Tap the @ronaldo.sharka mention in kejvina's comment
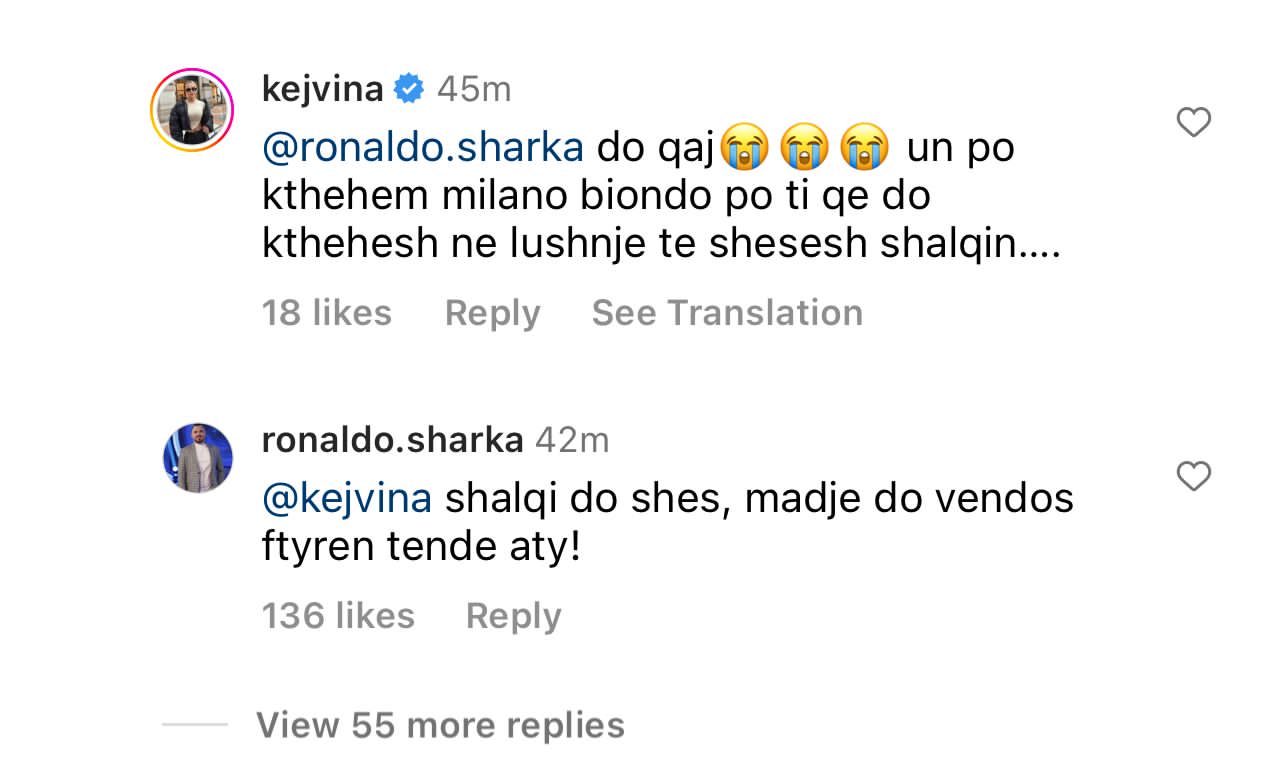 (422, 148)
